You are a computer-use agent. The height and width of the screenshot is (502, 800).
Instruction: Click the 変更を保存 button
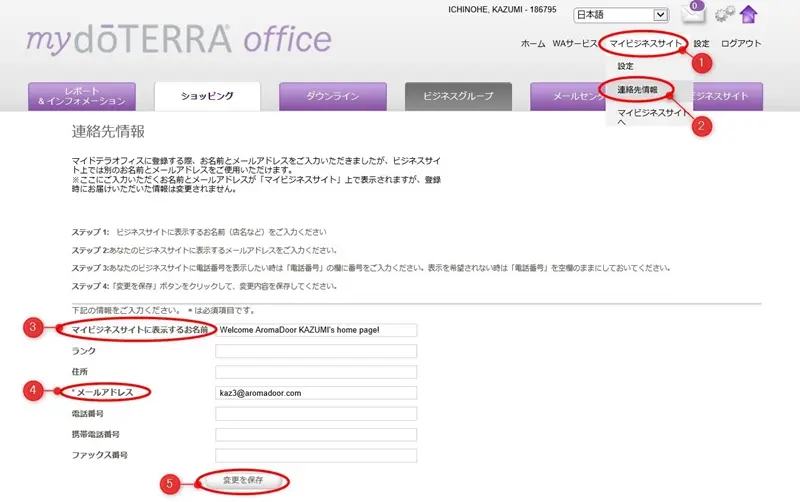[x=243, y=481]
